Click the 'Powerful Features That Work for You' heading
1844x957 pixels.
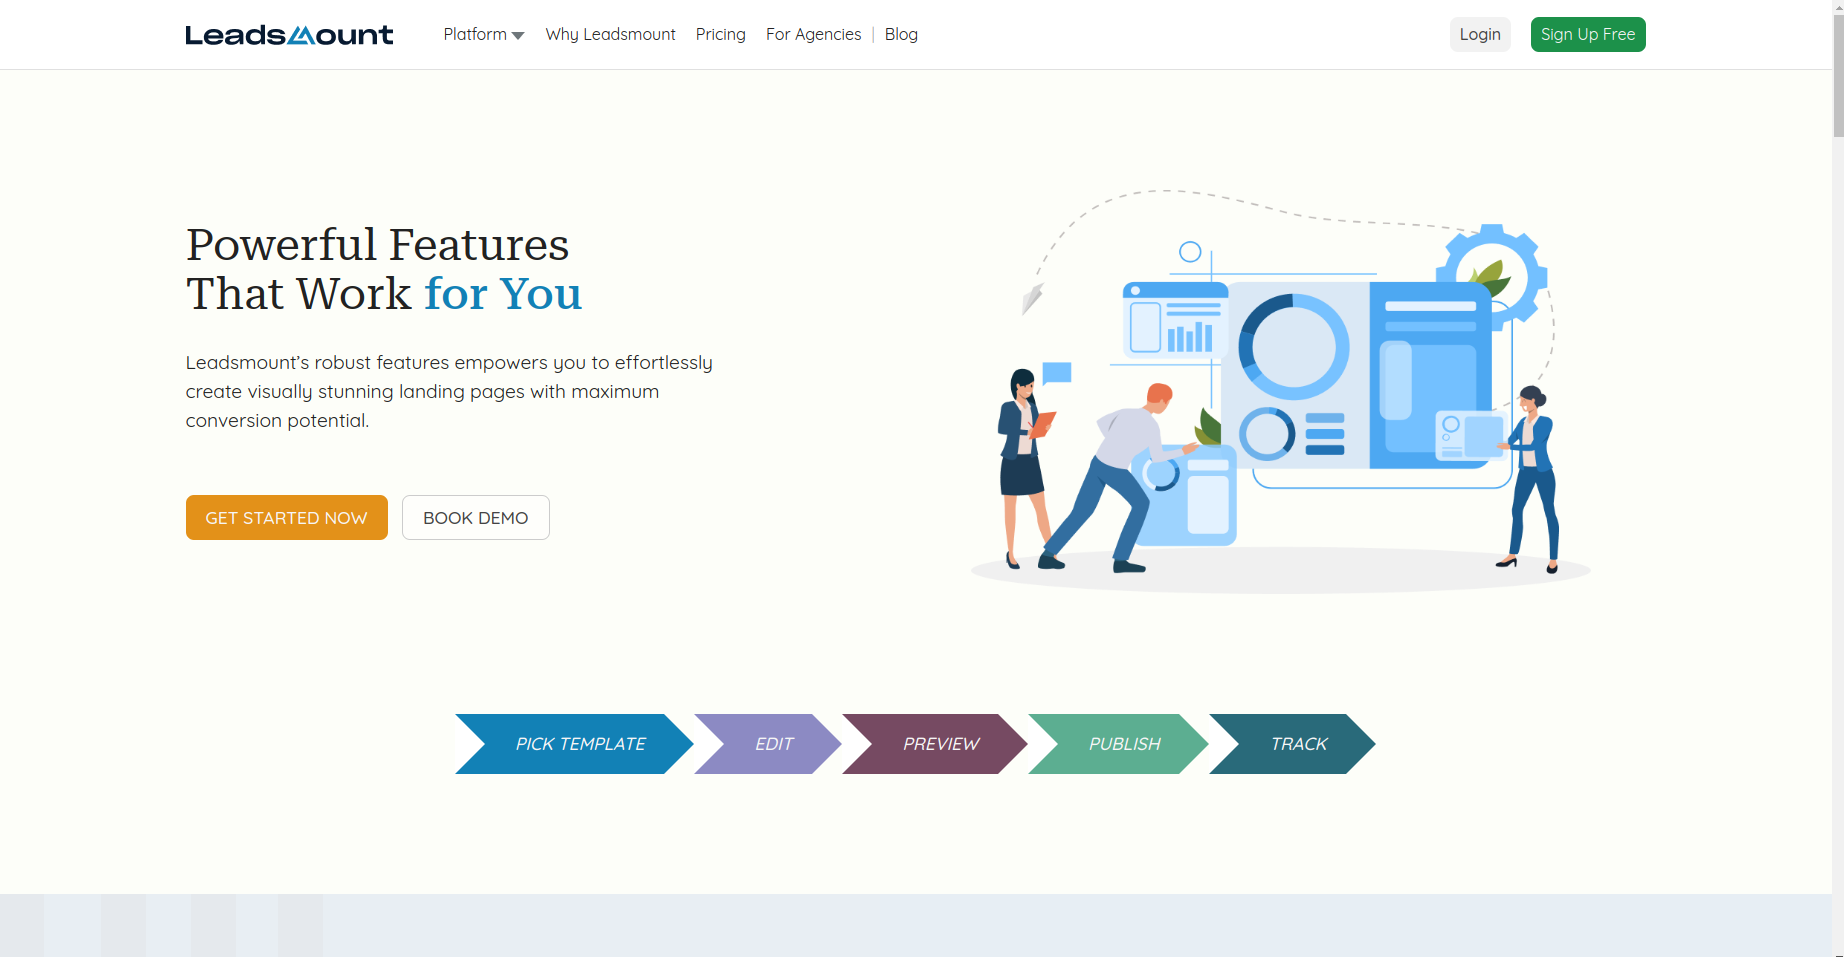click(384, 269)
